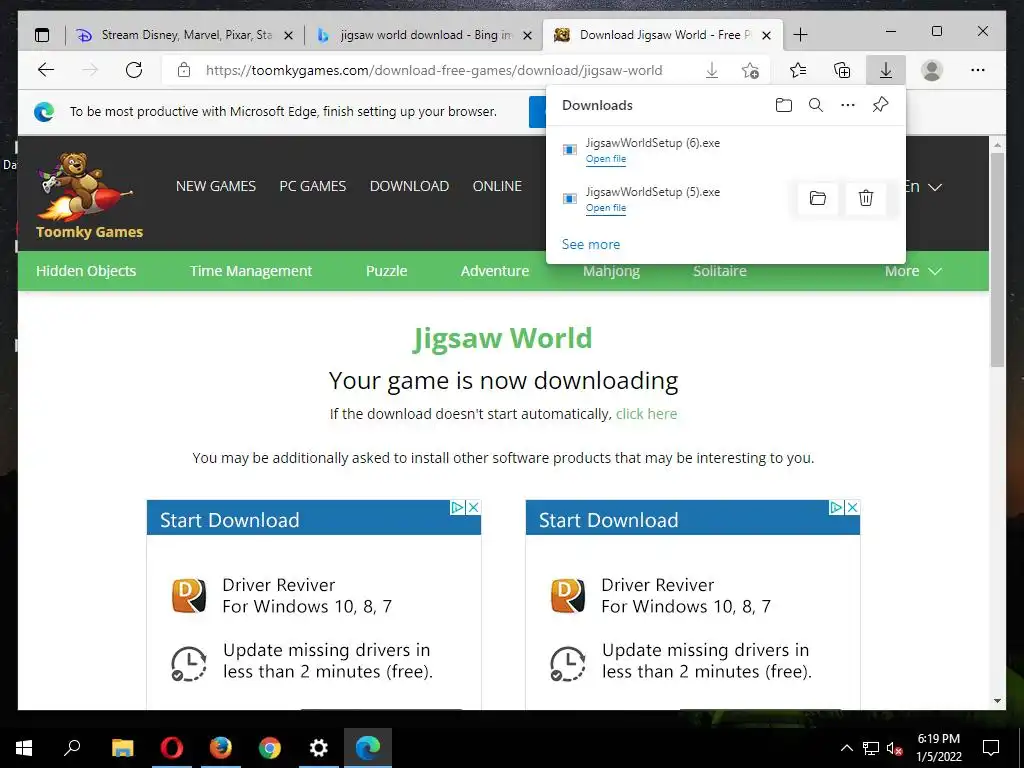Search downloads in the panel
This screenshot has height=768, width=1024.
816,105
